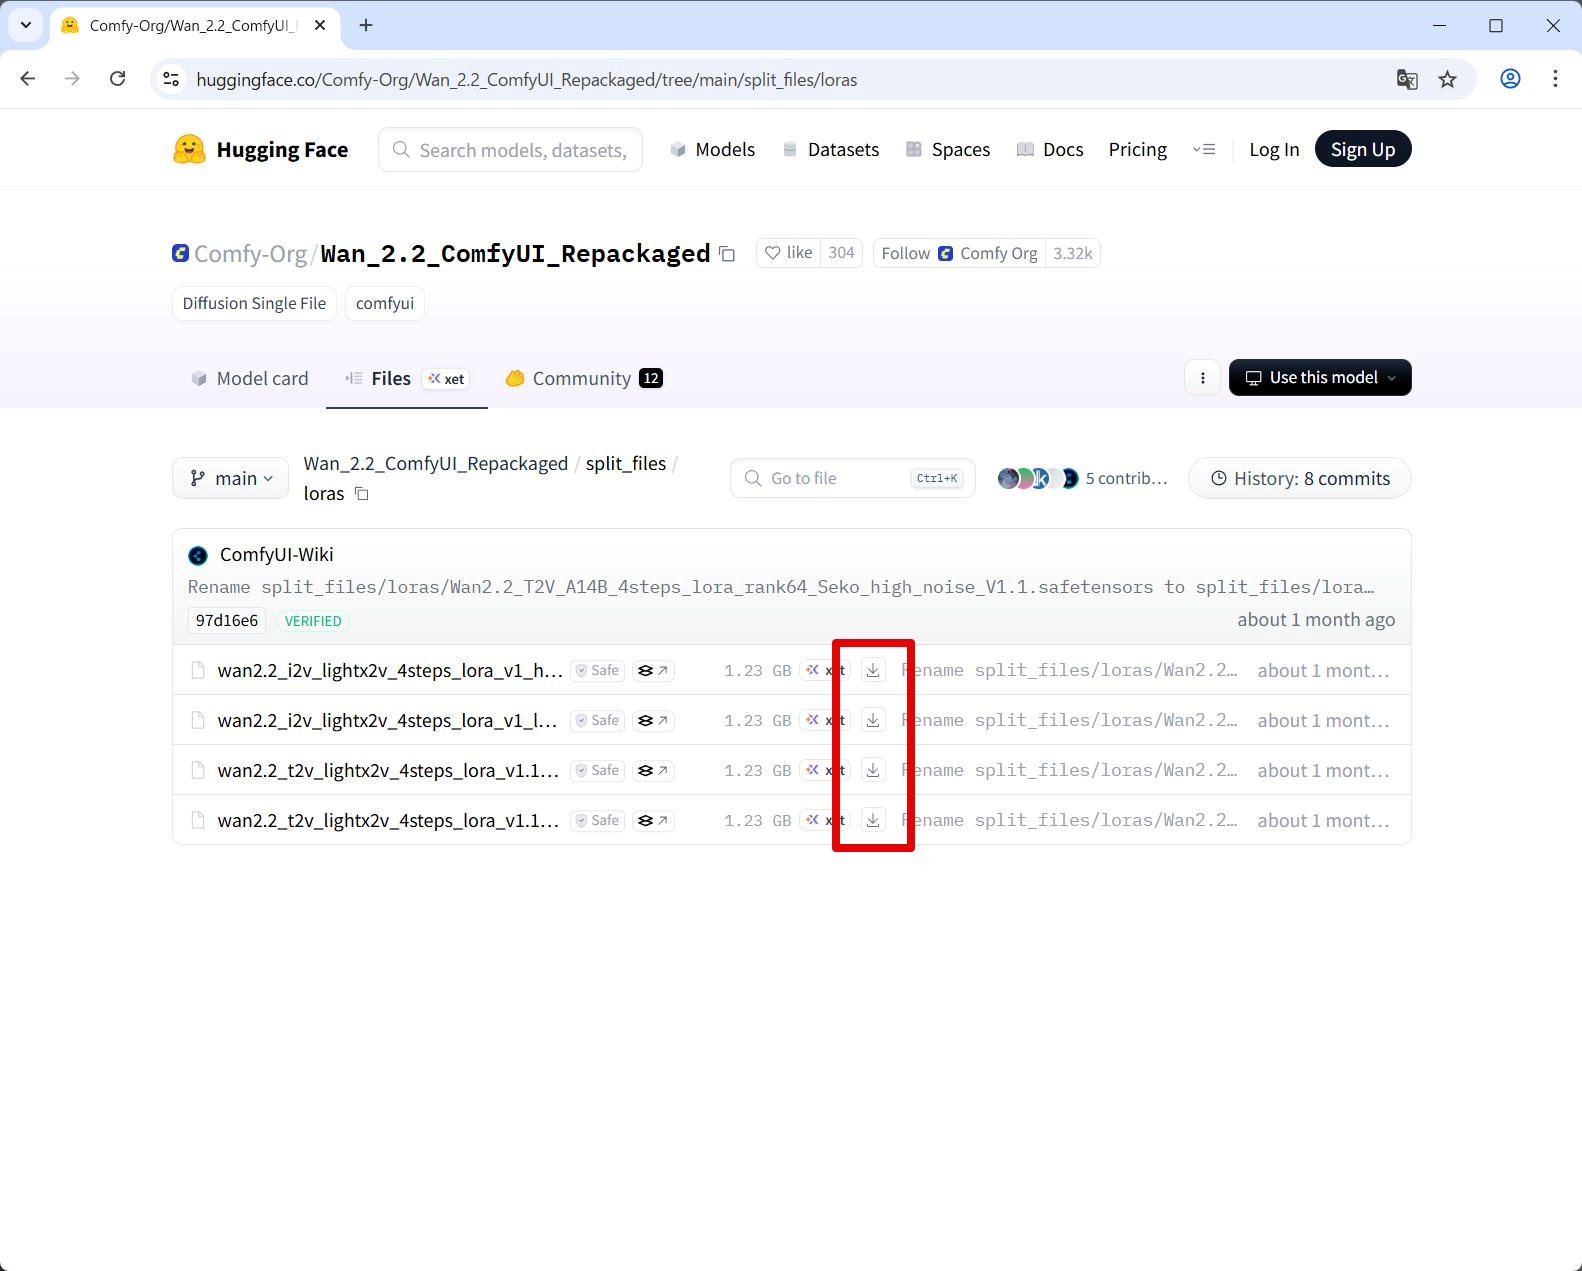Open the file wan2.2_i2v_lightx2v_4steps_lora_v1_l…
The height and width of the screenshot is (1271, 1582).
388,720
